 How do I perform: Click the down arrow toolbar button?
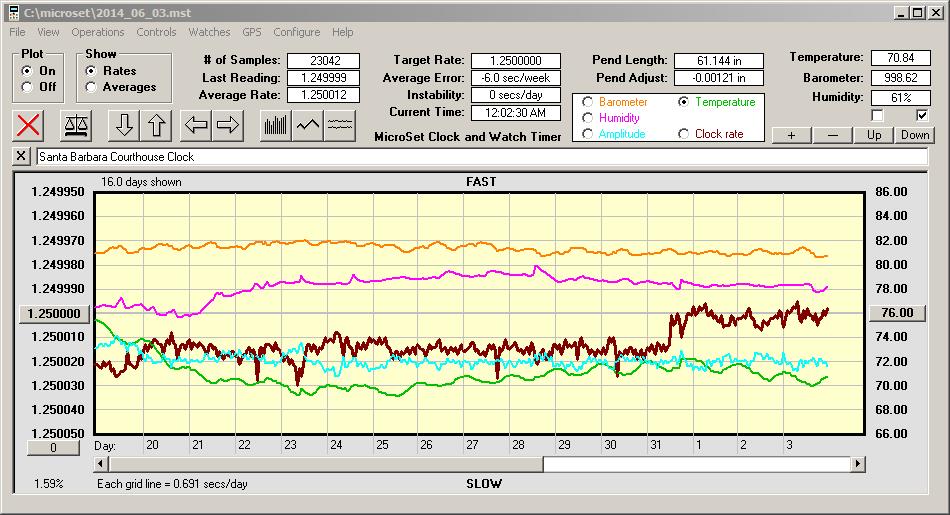124,125
